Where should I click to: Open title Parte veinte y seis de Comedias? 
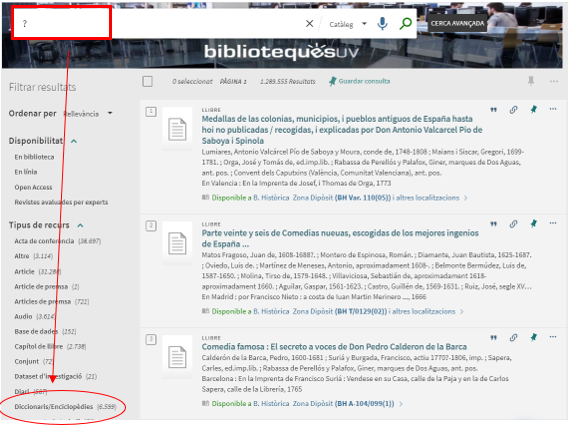pyautogui.click(x=340, y=238)
